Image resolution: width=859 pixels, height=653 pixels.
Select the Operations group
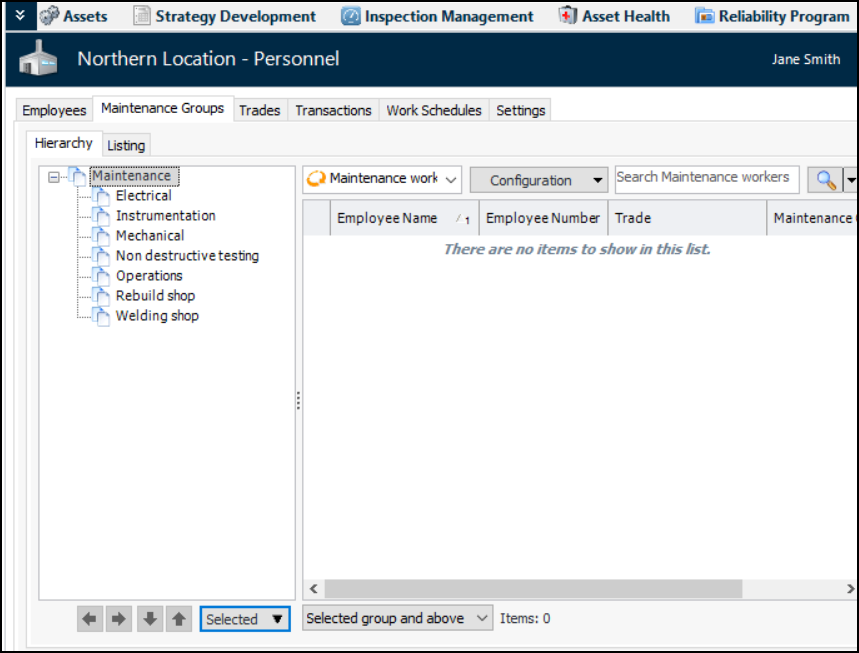pyautogui.click(x=149, y=276)
